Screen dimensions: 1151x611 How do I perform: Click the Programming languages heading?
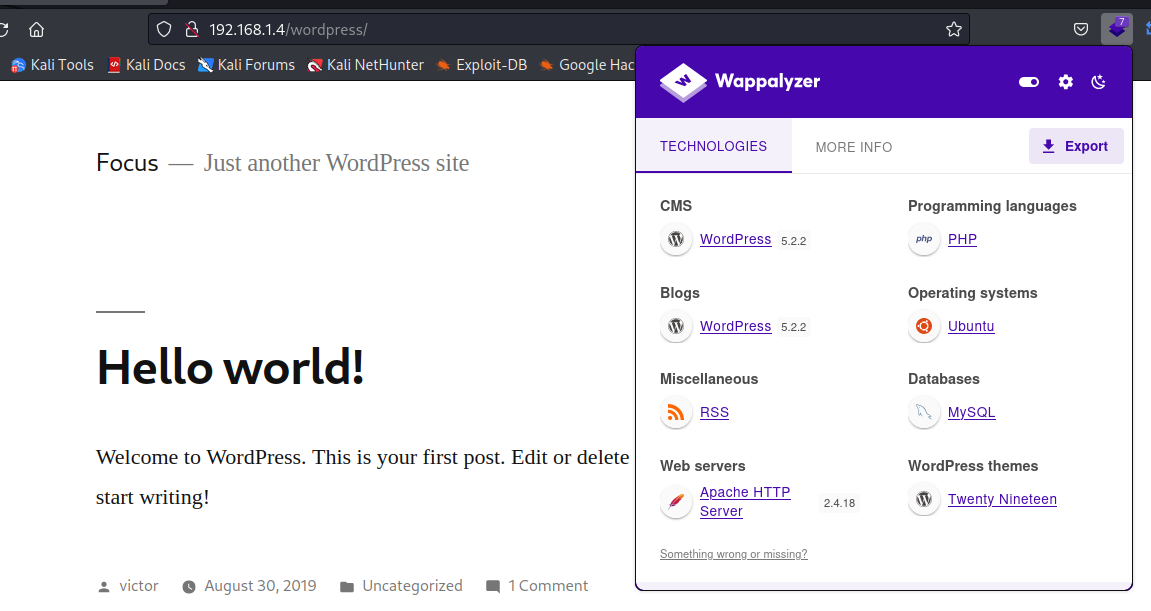(992, 206)
